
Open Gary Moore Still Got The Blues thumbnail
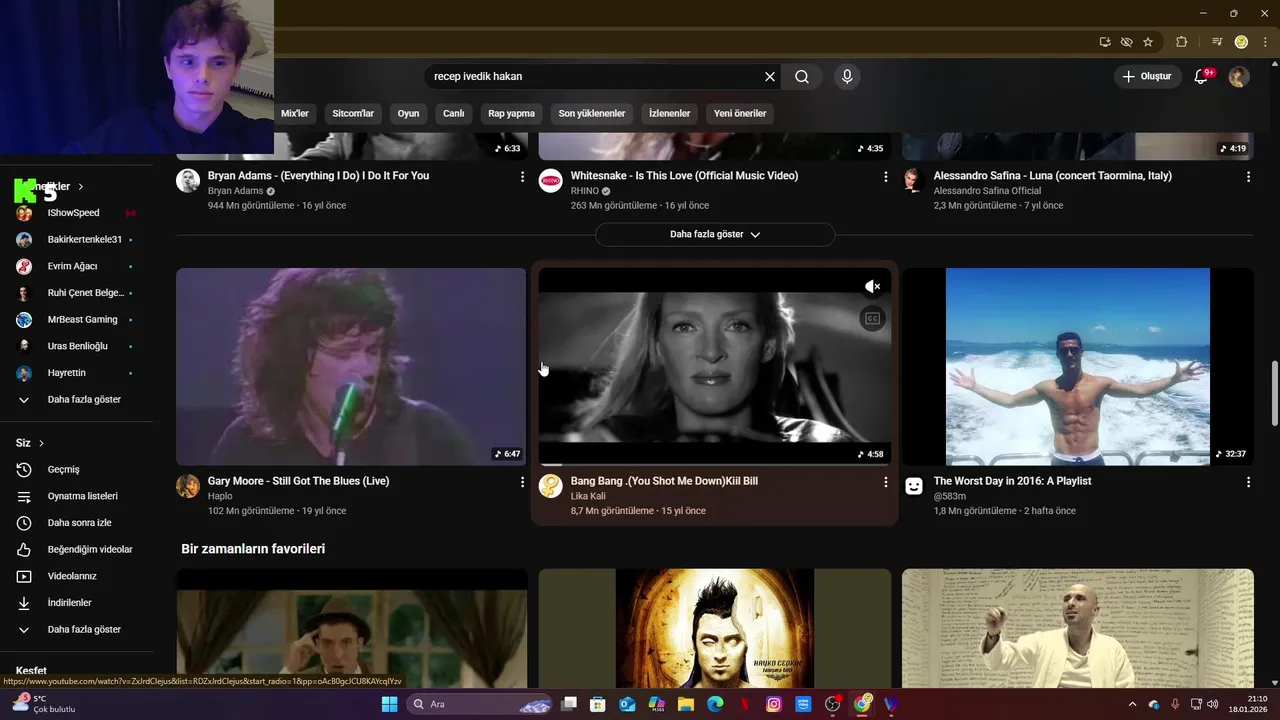351,366
